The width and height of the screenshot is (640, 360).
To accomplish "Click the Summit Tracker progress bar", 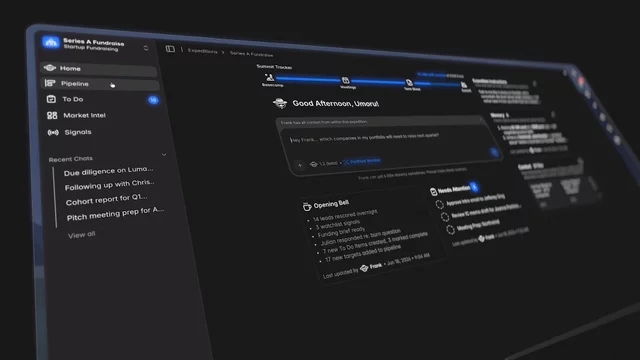I will [x=367, y=81].
